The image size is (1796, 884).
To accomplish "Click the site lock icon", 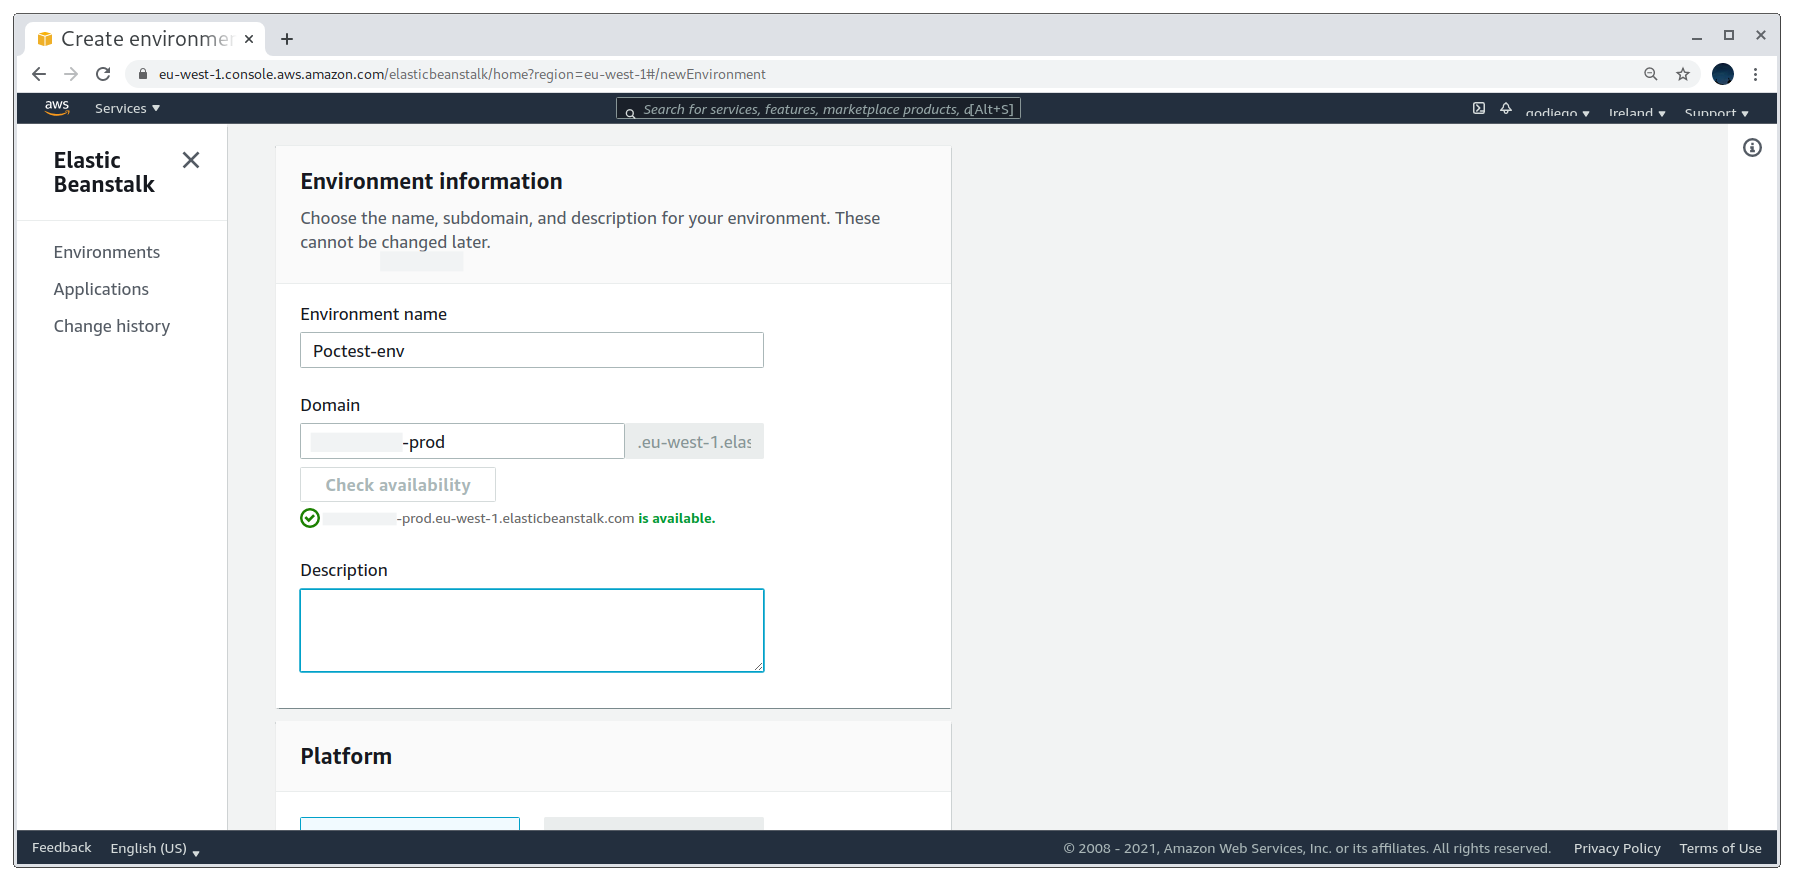I will click(143, 74).
